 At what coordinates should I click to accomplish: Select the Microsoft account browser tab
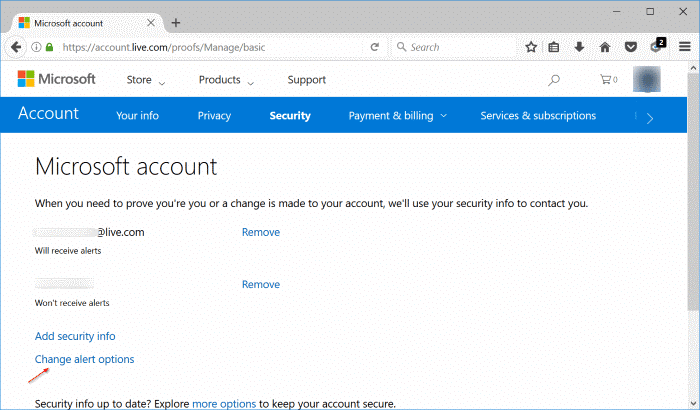click(85, 23)
